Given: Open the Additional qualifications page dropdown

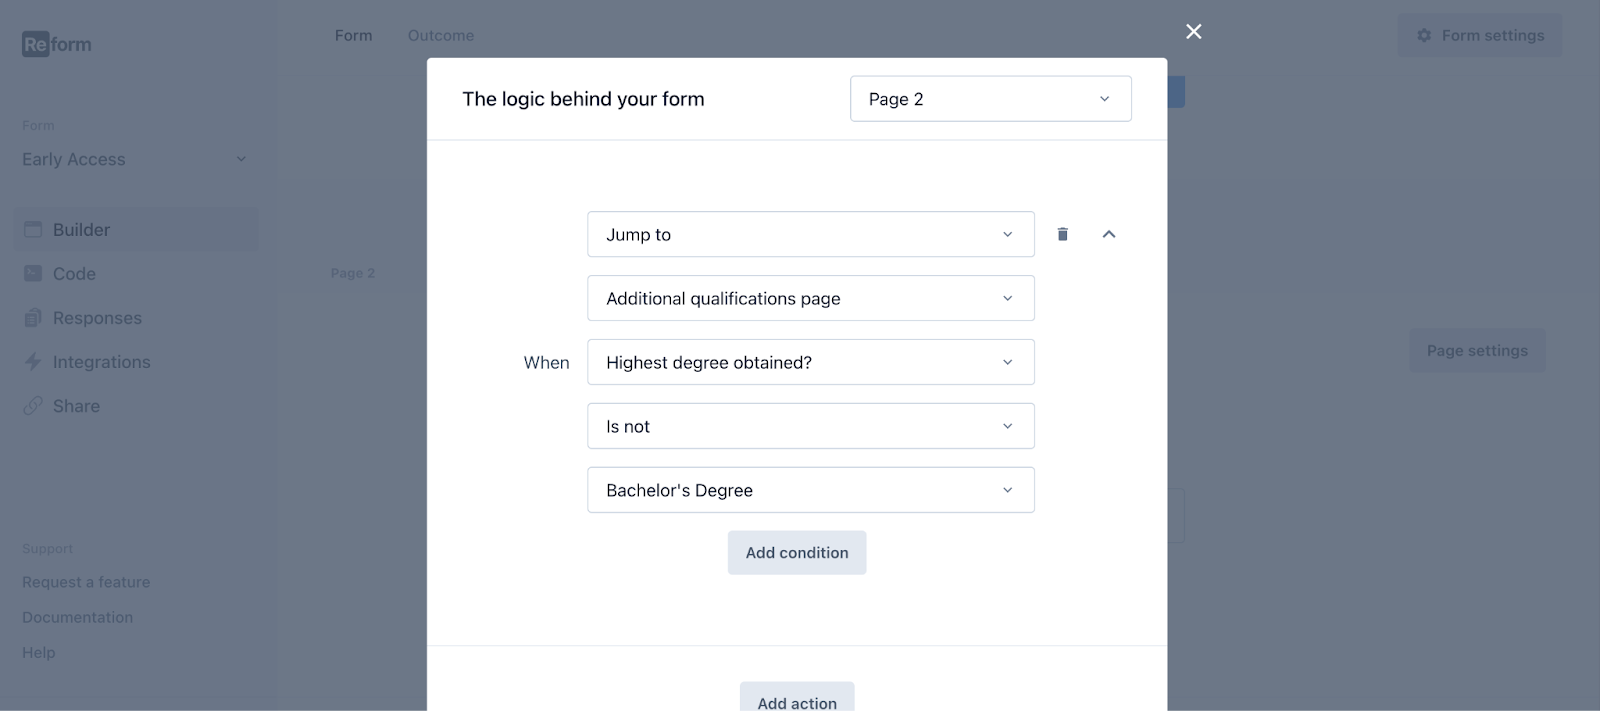Looking at the screenshot, I should [x=810, y=298].
